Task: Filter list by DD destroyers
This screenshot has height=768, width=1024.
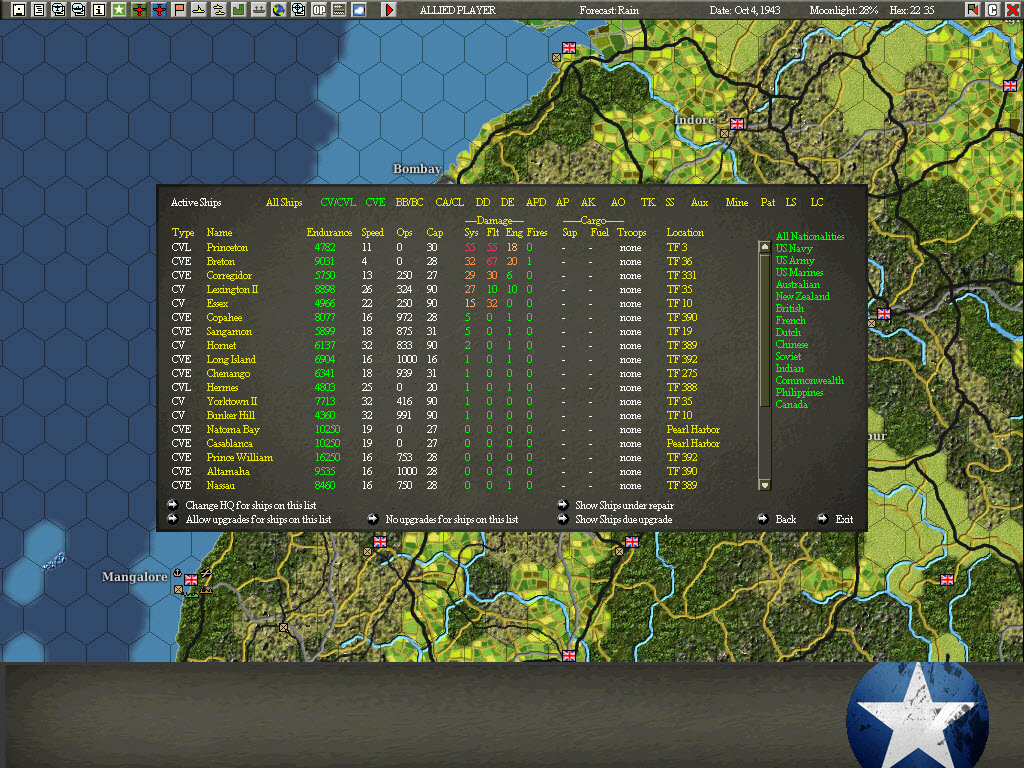Action: click(x=483, y=202)
